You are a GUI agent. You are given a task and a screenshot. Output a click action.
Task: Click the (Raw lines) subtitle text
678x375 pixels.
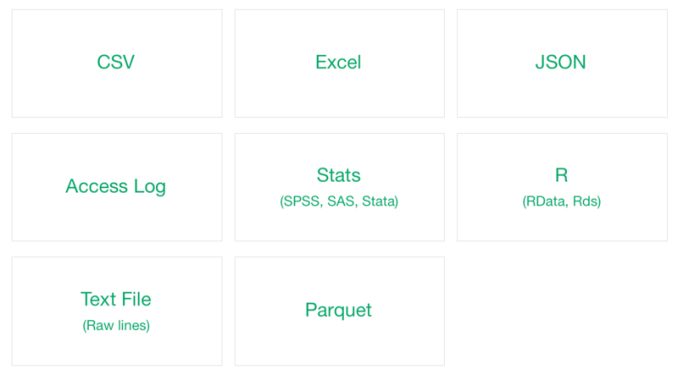[116, 326]
